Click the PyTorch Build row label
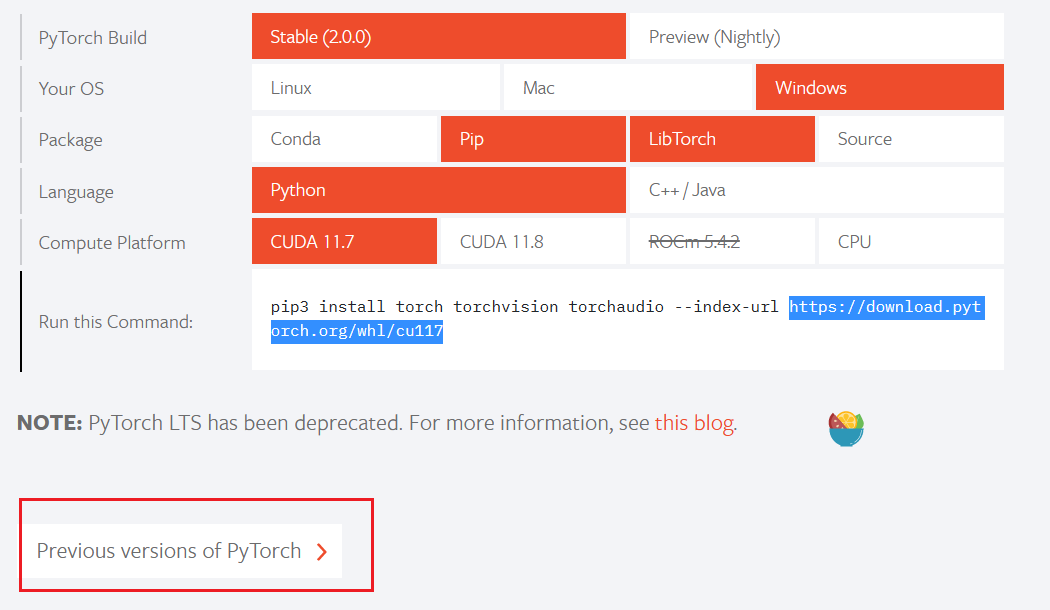 click(x=92, y=37)
